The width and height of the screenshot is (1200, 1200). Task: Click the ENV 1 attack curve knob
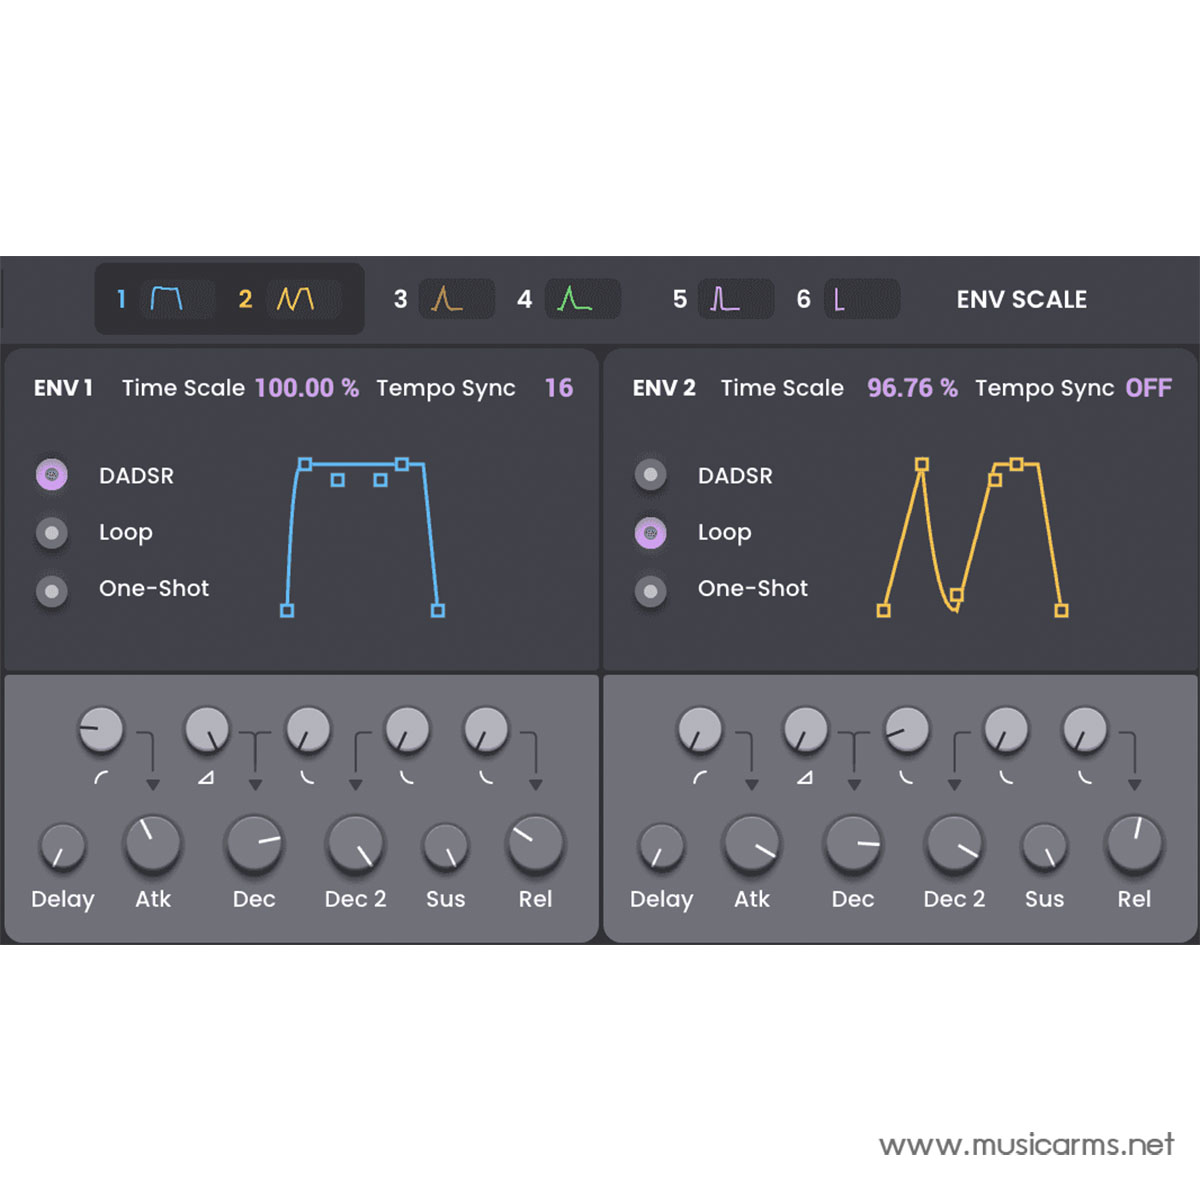[207, 729]
